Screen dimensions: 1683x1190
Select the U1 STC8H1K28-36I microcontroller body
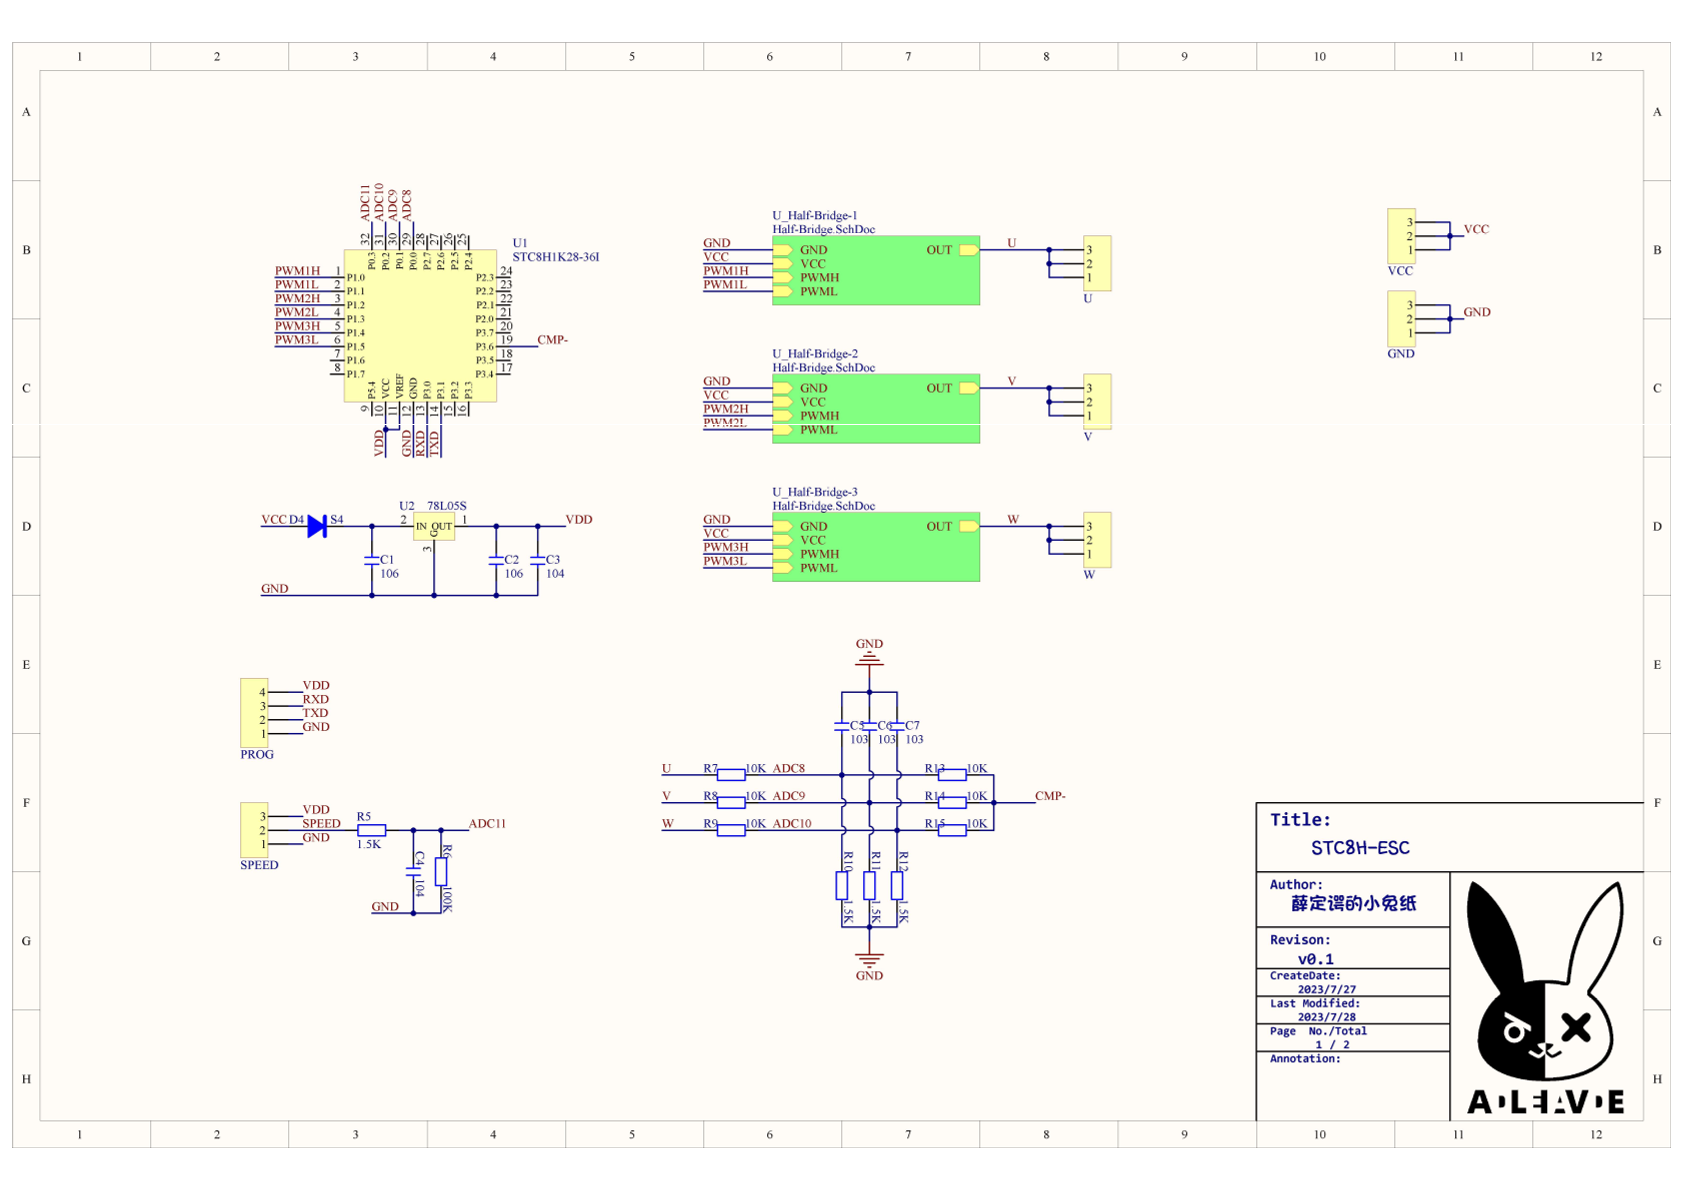420,326
